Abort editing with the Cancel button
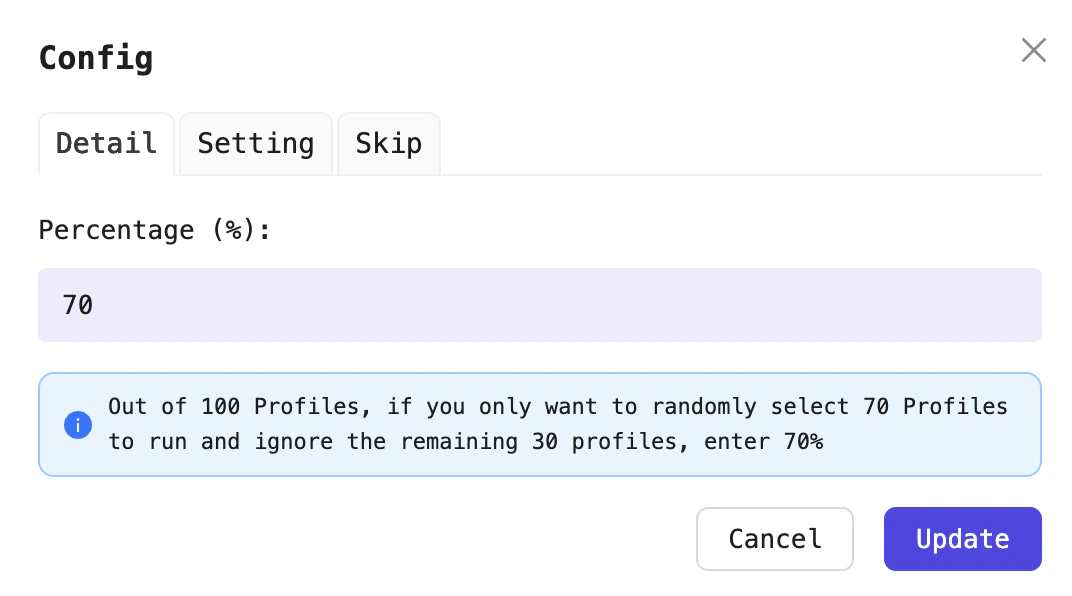The height and width of the screenshot is (596, 1072). click(x=774, y=539)
